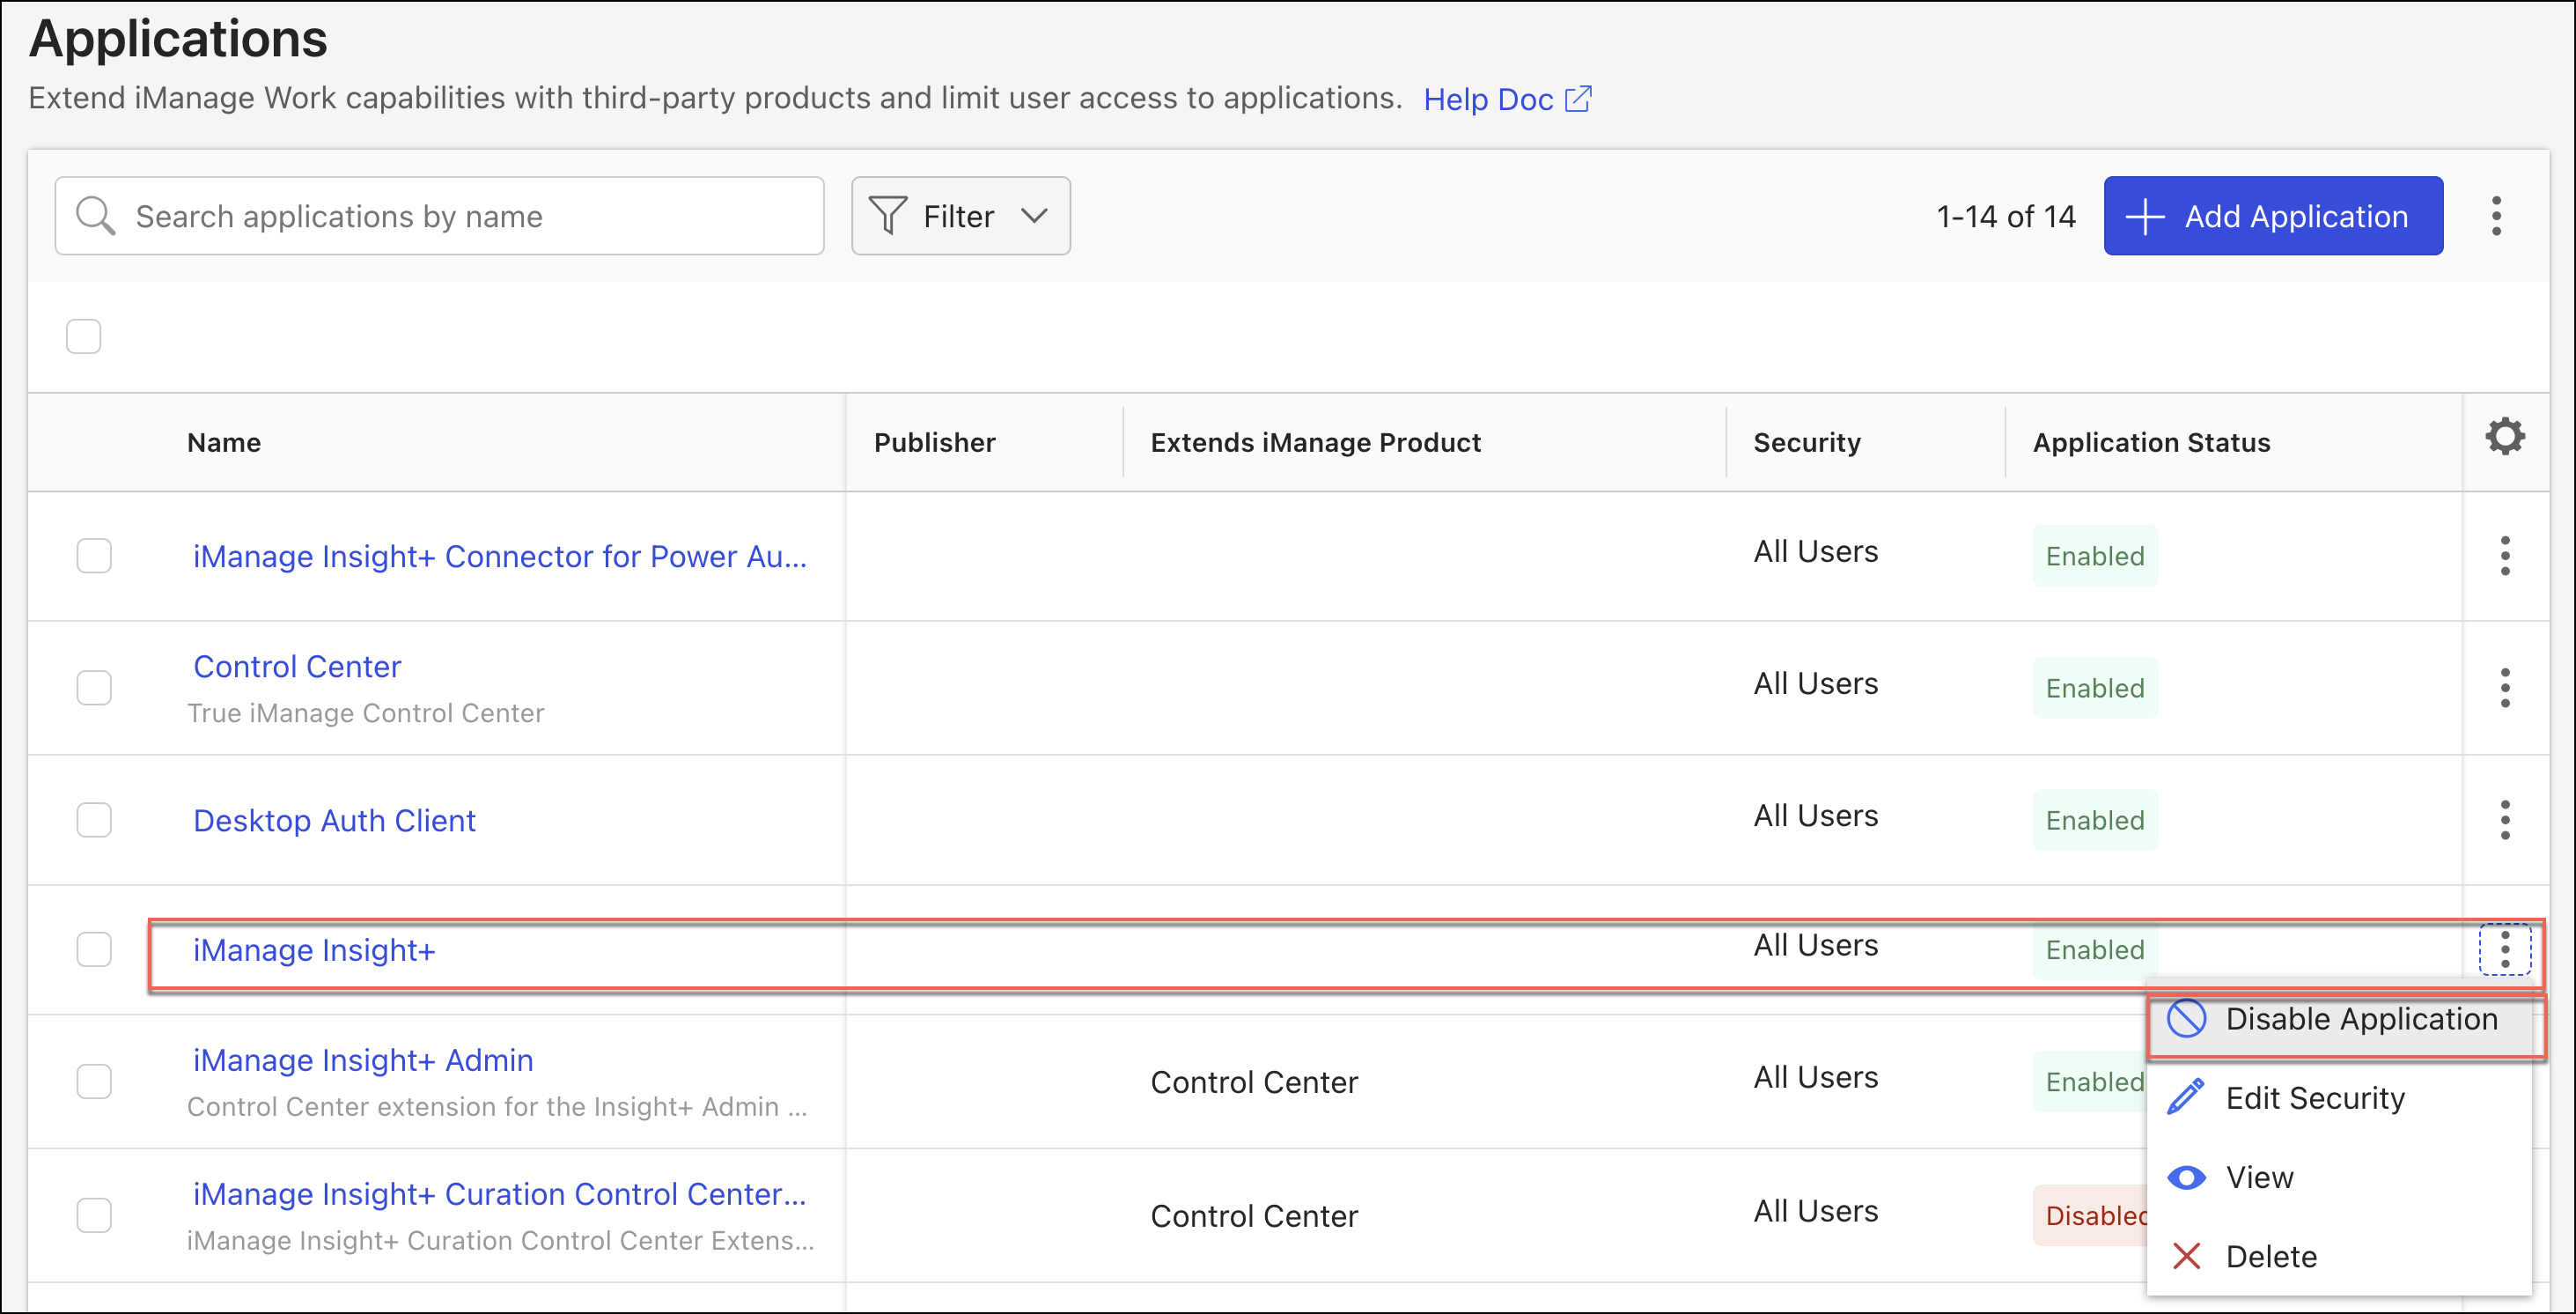Check the iManage Insight+ Admin row checkbox
This screenshot has width=2576, height=1314.
click(94, 1081)
